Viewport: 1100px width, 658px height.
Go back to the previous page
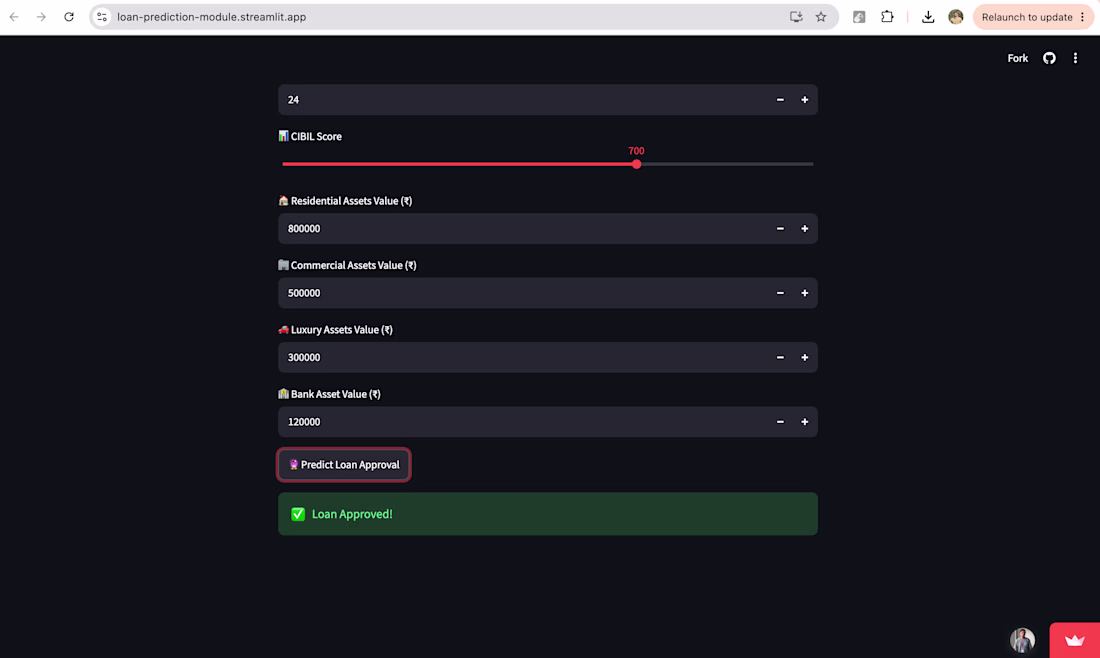(x=14, y=17)
